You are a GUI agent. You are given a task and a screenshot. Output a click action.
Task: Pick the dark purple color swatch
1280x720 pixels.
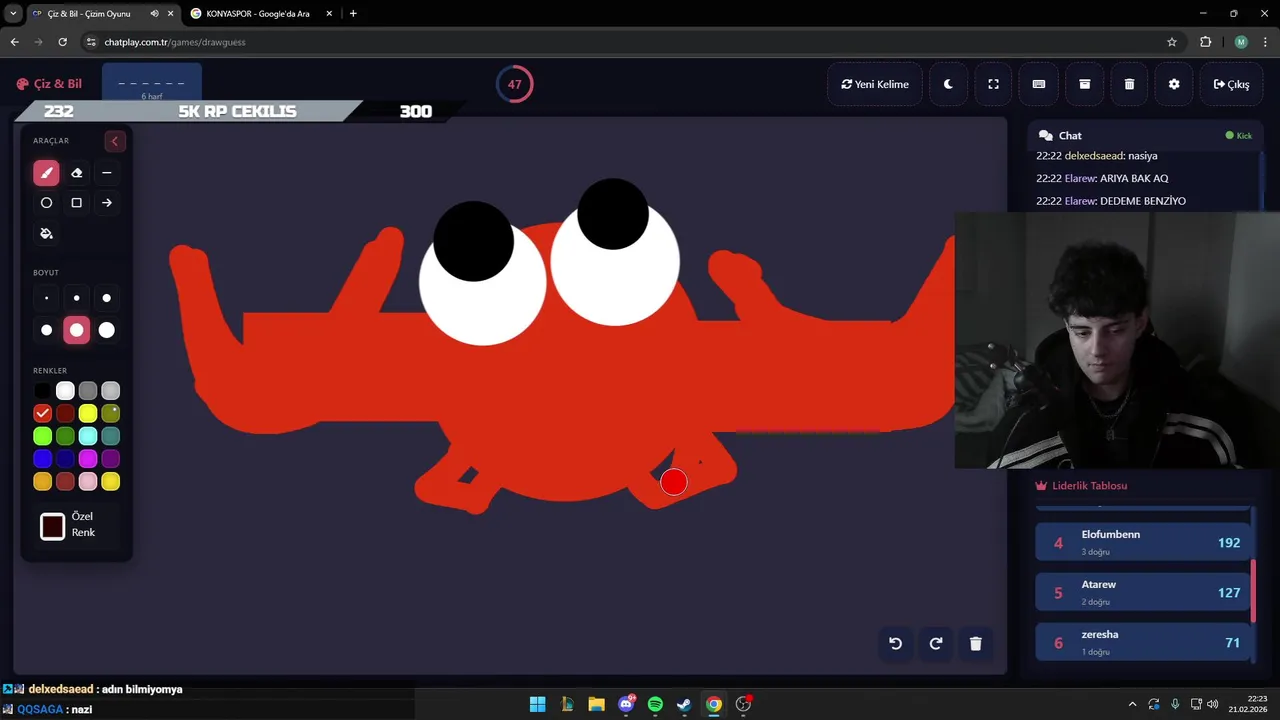(x=111, y=459)
